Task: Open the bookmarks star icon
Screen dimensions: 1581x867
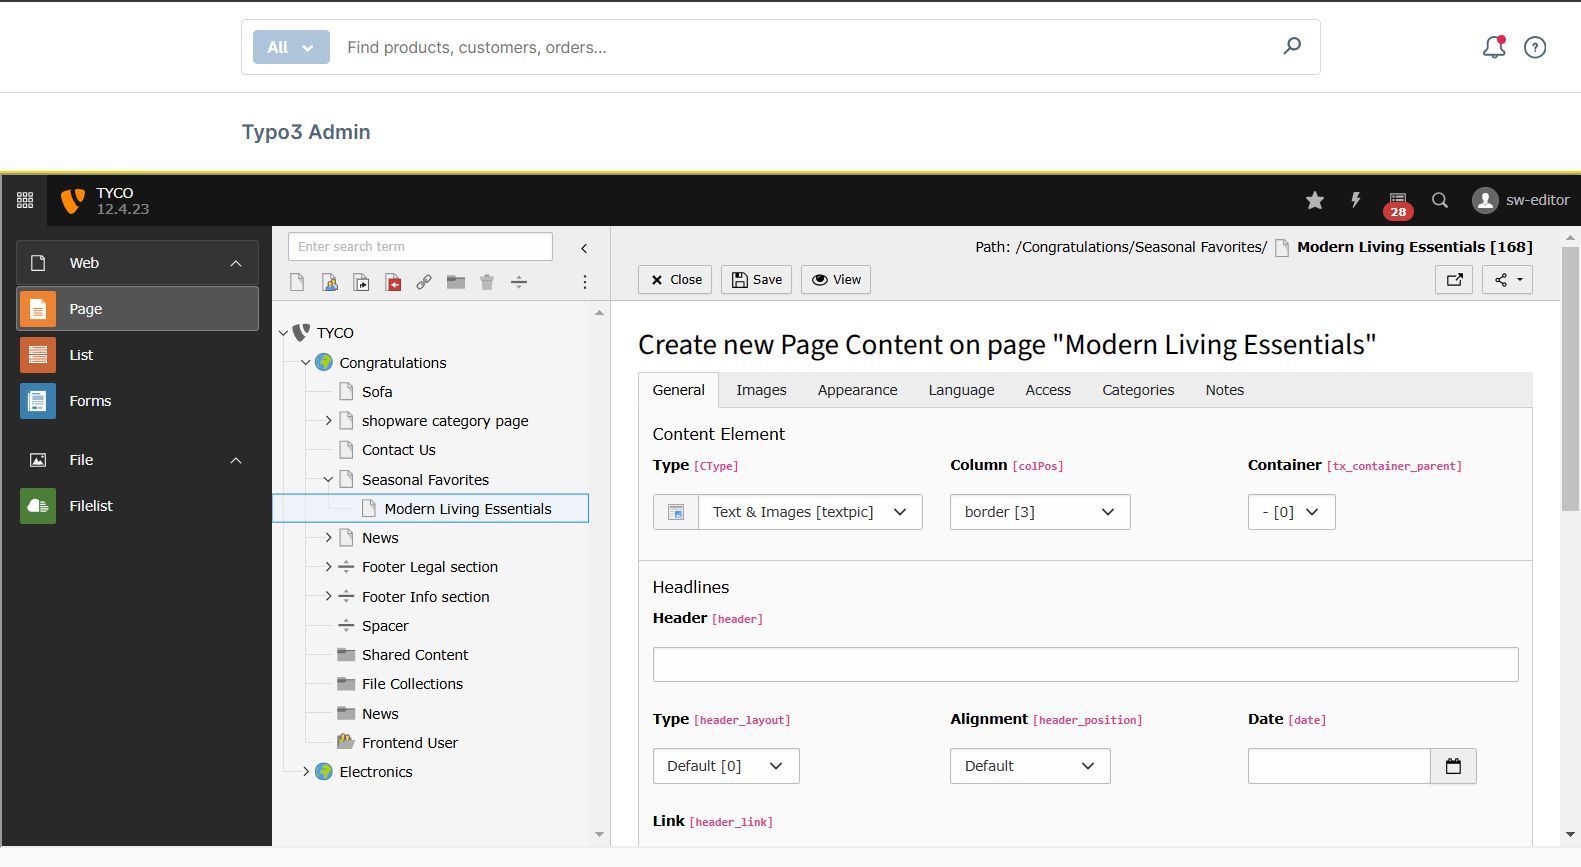Action: click(1314, 201)
